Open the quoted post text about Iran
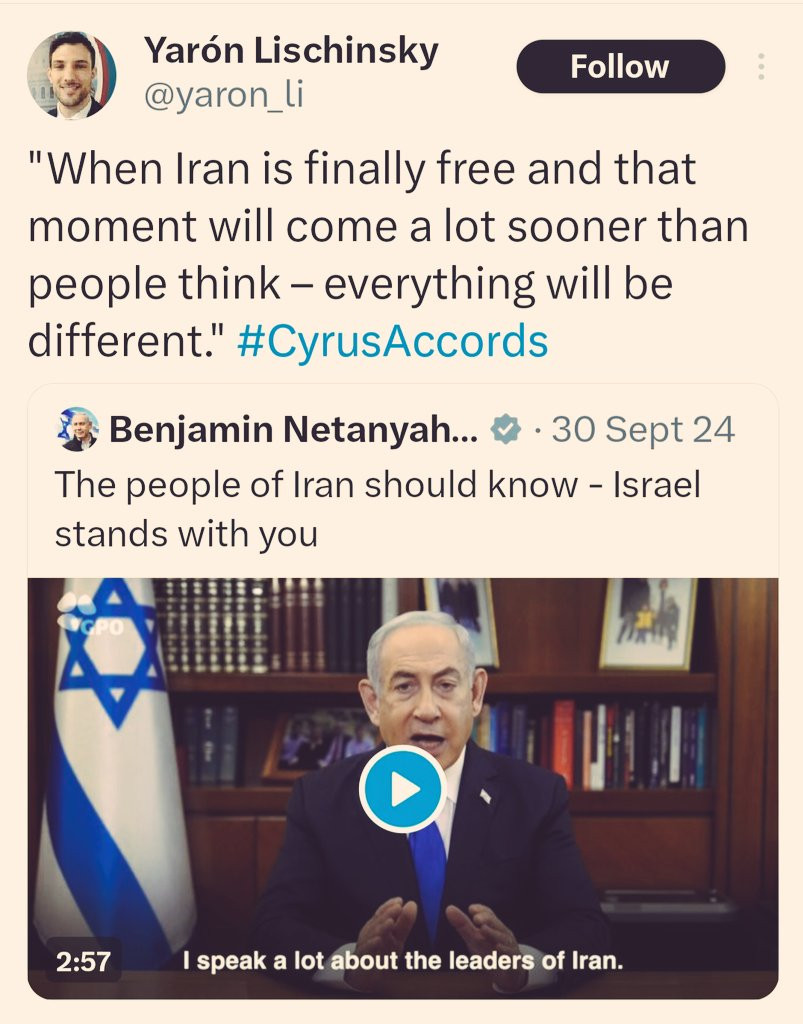This screenshot has height=1024, width=803. click(x=377, y=509)
